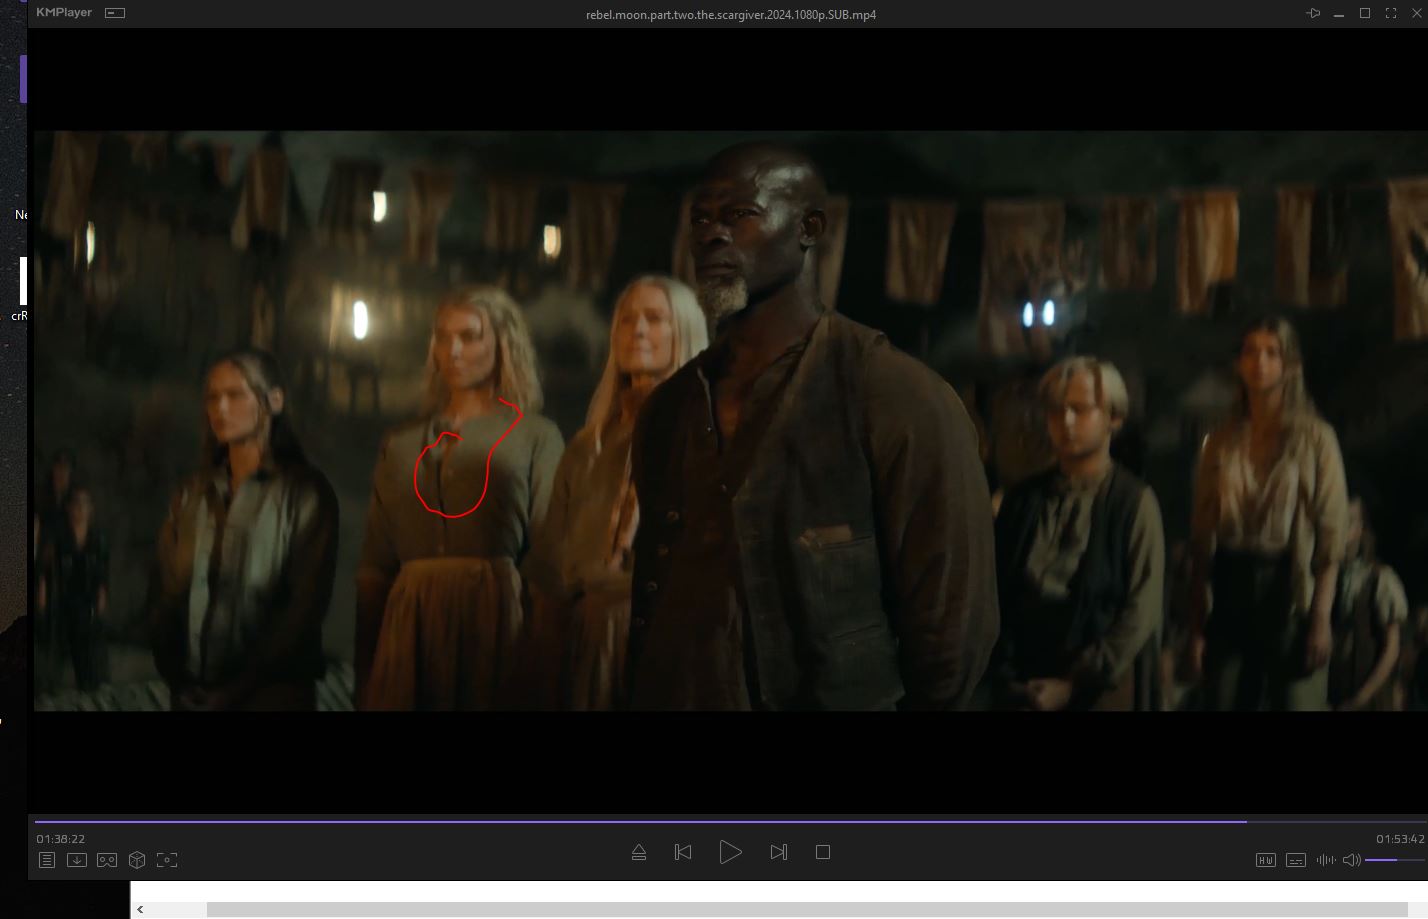Skip to the next track
Image resolution: width=1428 pixels, height=919 pixels.
[779, 852]
